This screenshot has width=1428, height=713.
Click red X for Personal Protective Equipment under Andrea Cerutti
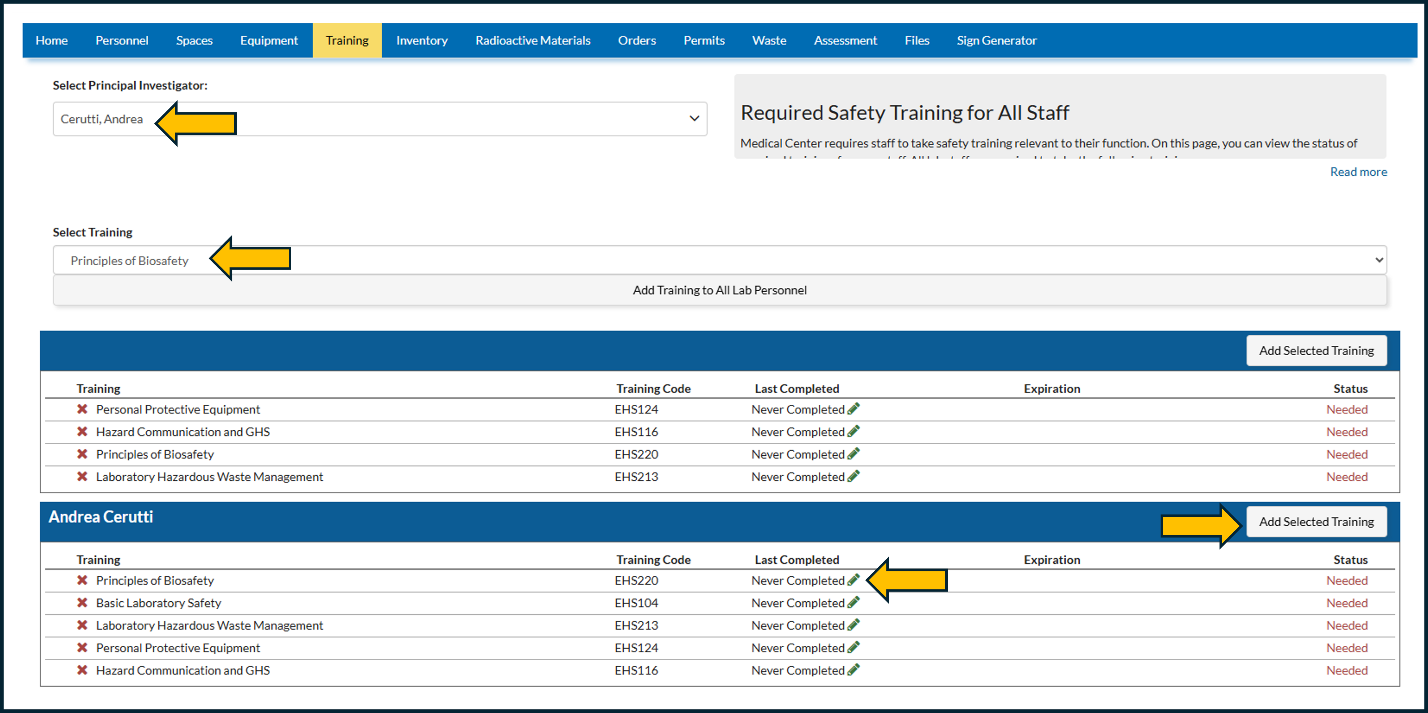pos(82,648)
